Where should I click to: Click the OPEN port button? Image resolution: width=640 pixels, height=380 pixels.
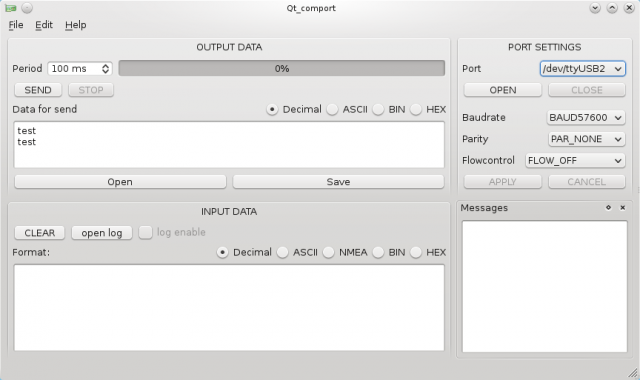[503, 90]
